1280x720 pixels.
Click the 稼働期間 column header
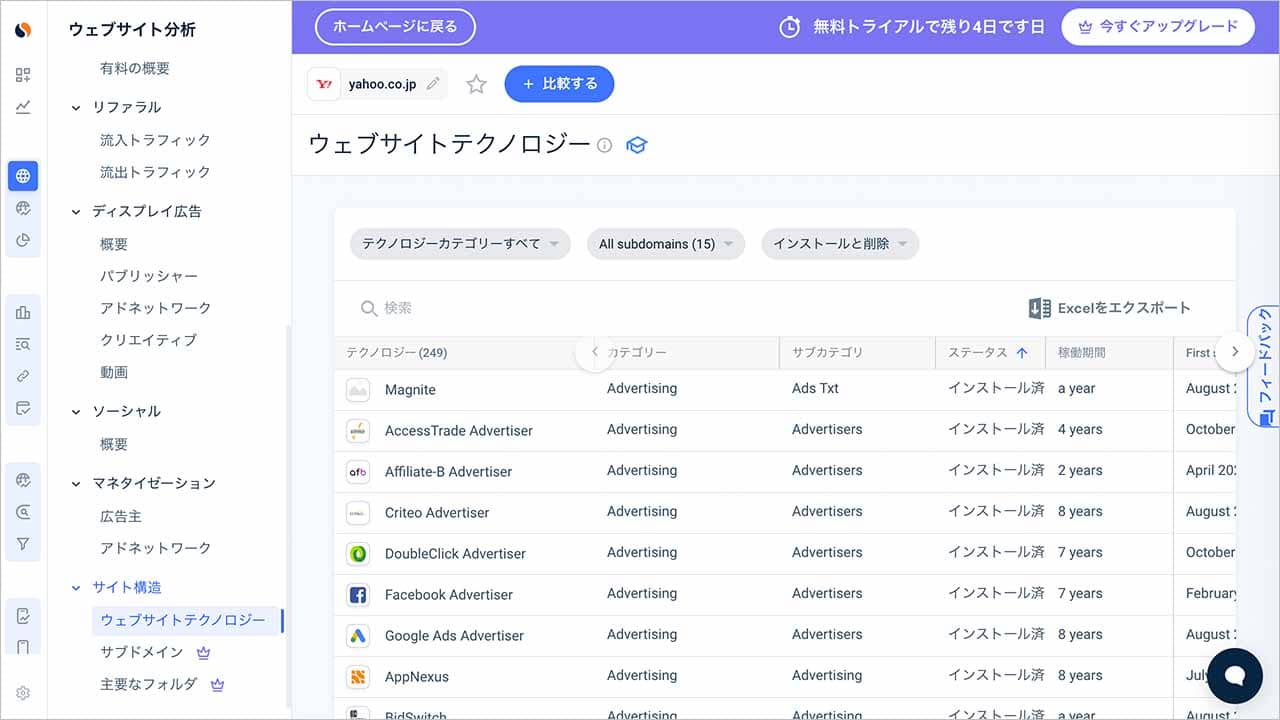click(x=1082, y=353)
